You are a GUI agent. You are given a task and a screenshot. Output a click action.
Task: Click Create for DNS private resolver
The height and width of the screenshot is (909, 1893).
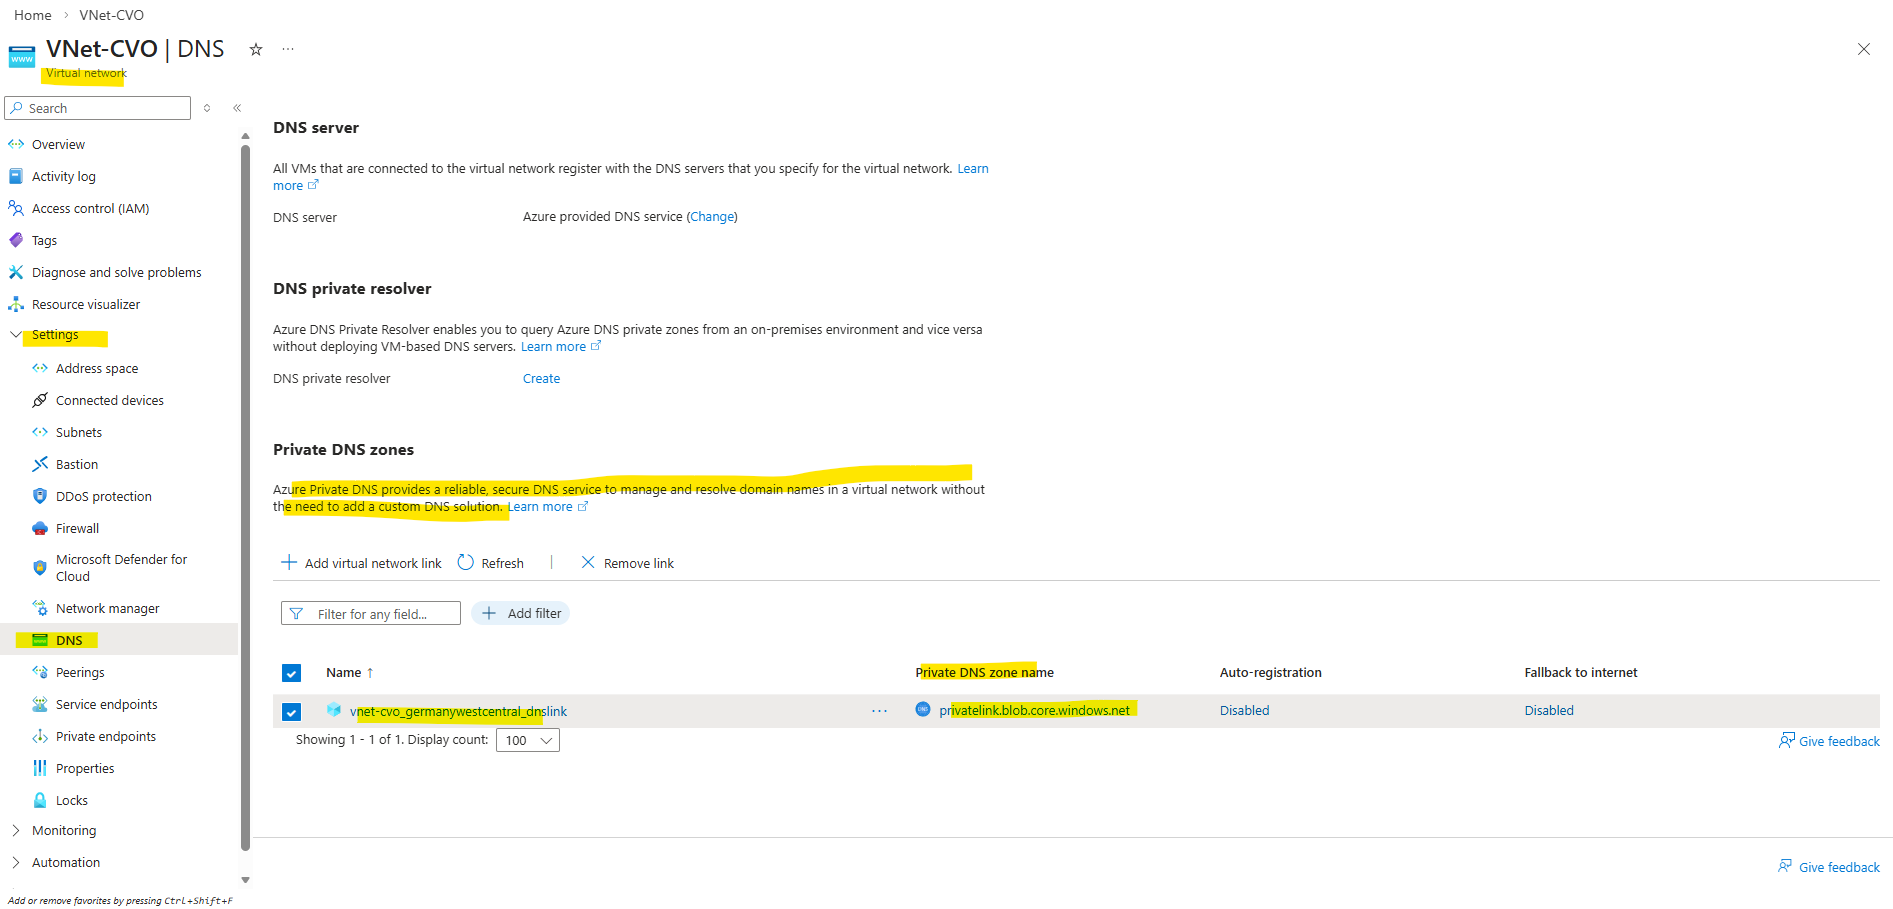click(541, 379)
